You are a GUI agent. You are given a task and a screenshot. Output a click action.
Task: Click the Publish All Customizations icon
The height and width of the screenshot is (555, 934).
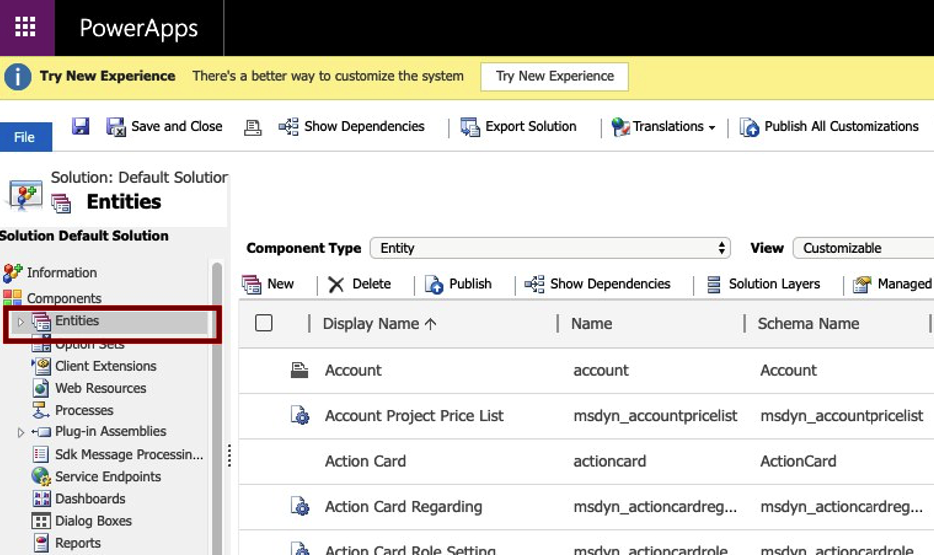[749, 127]
